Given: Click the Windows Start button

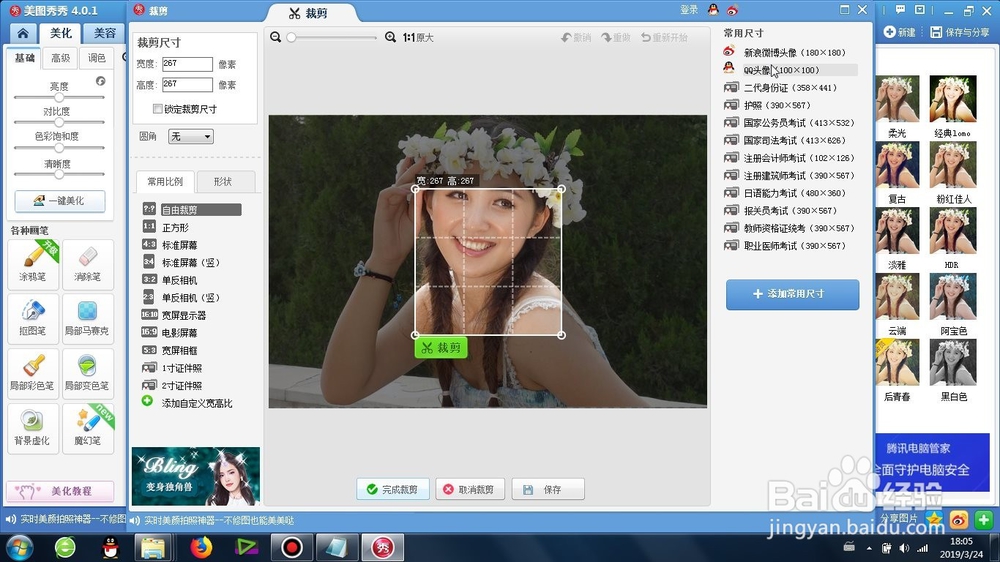Looking at the screenshot, I should (x=19, y=547).
